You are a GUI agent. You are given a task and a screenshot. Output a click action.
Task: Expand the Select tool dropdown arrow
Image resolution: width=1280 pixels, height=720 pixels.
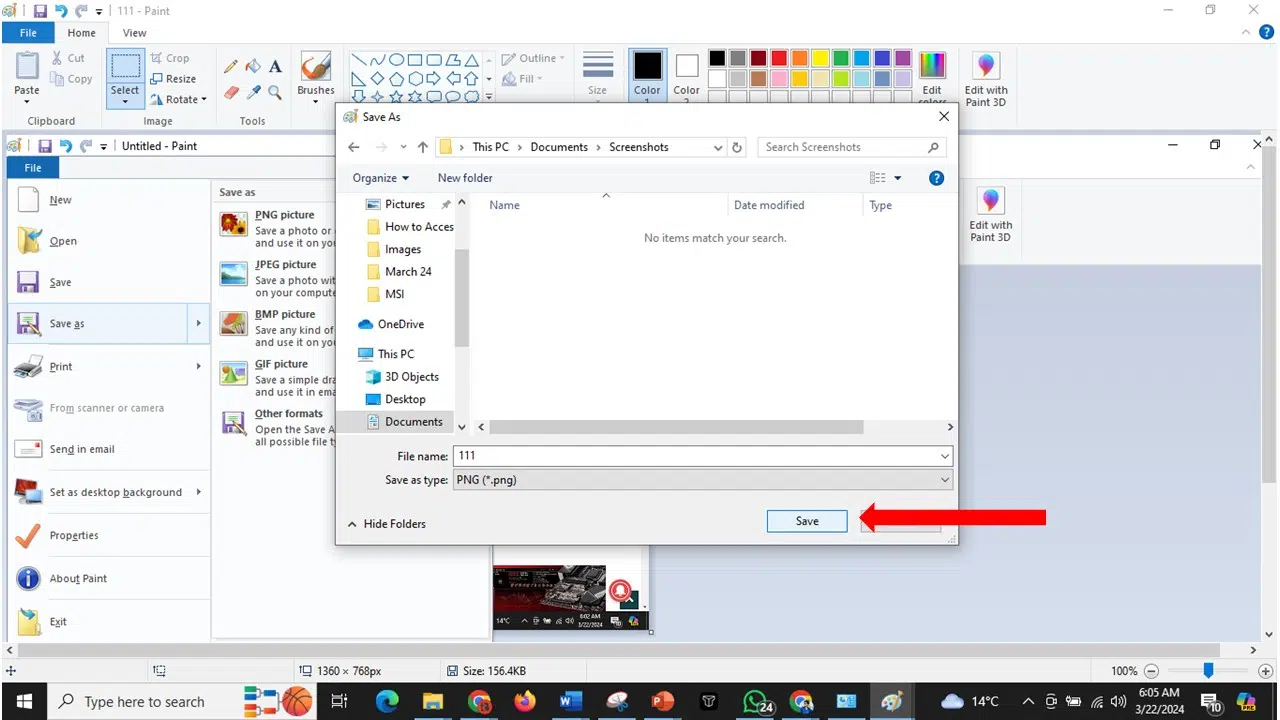pyautogui.click(x=125, y=102)
